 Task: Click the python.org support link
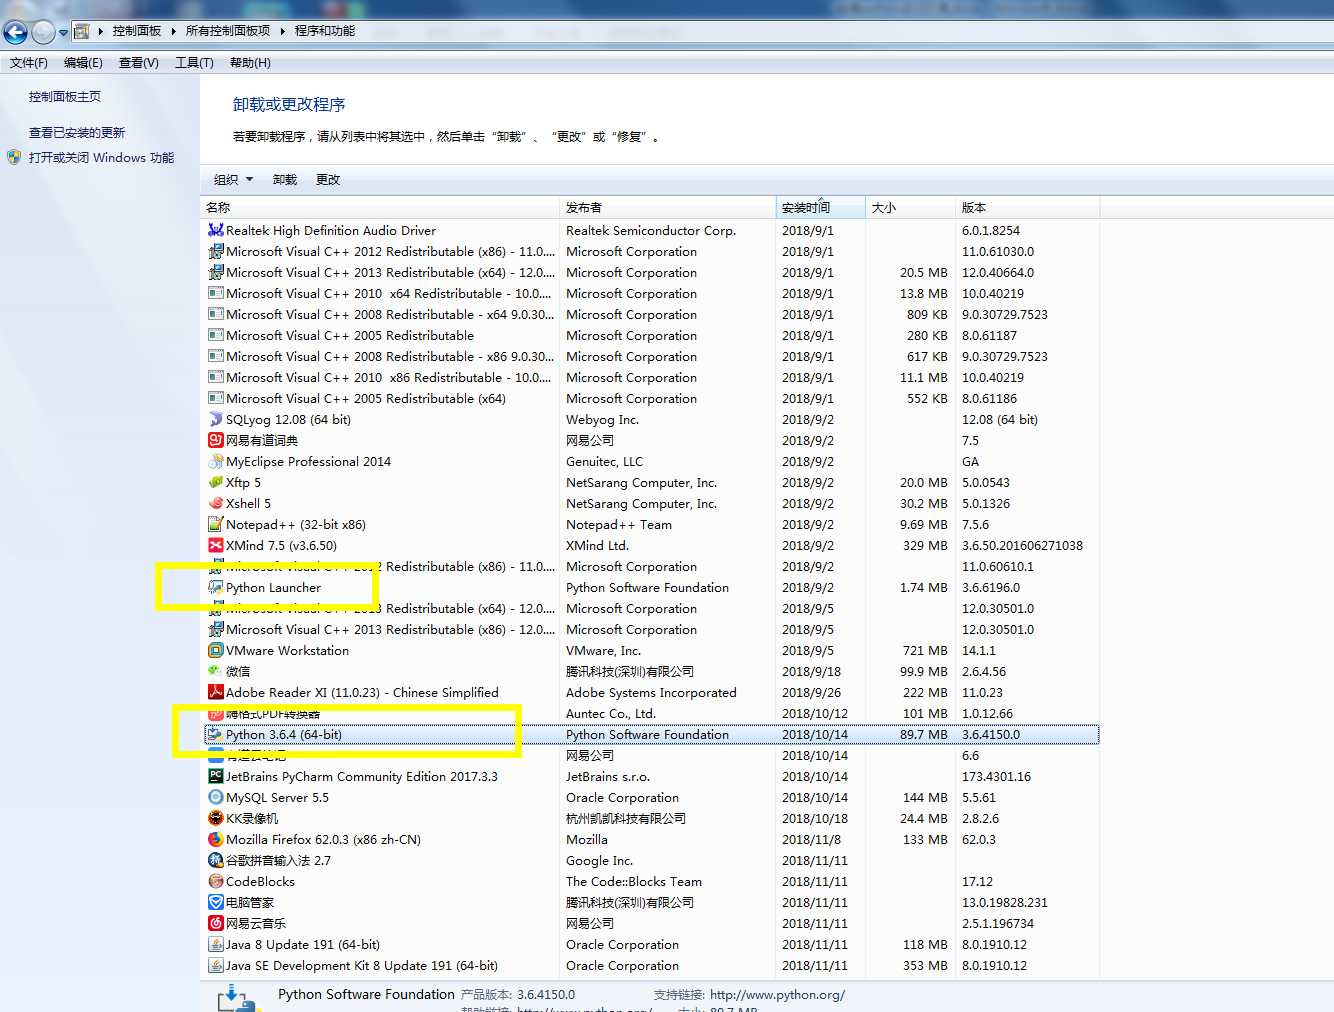(777, 994)
